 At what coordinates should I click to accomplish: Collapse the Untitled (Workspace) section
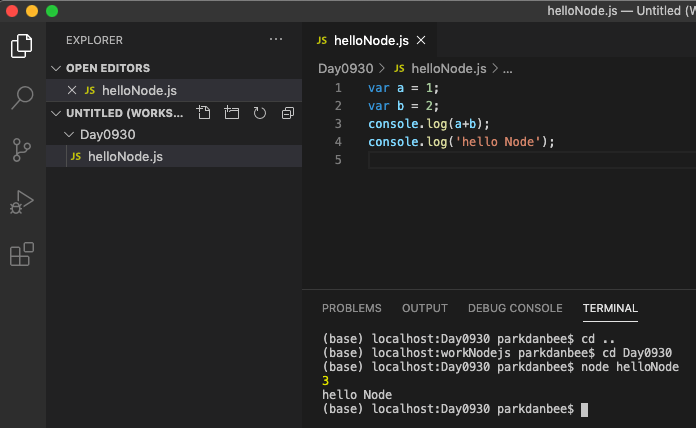(x=56, y=113)
